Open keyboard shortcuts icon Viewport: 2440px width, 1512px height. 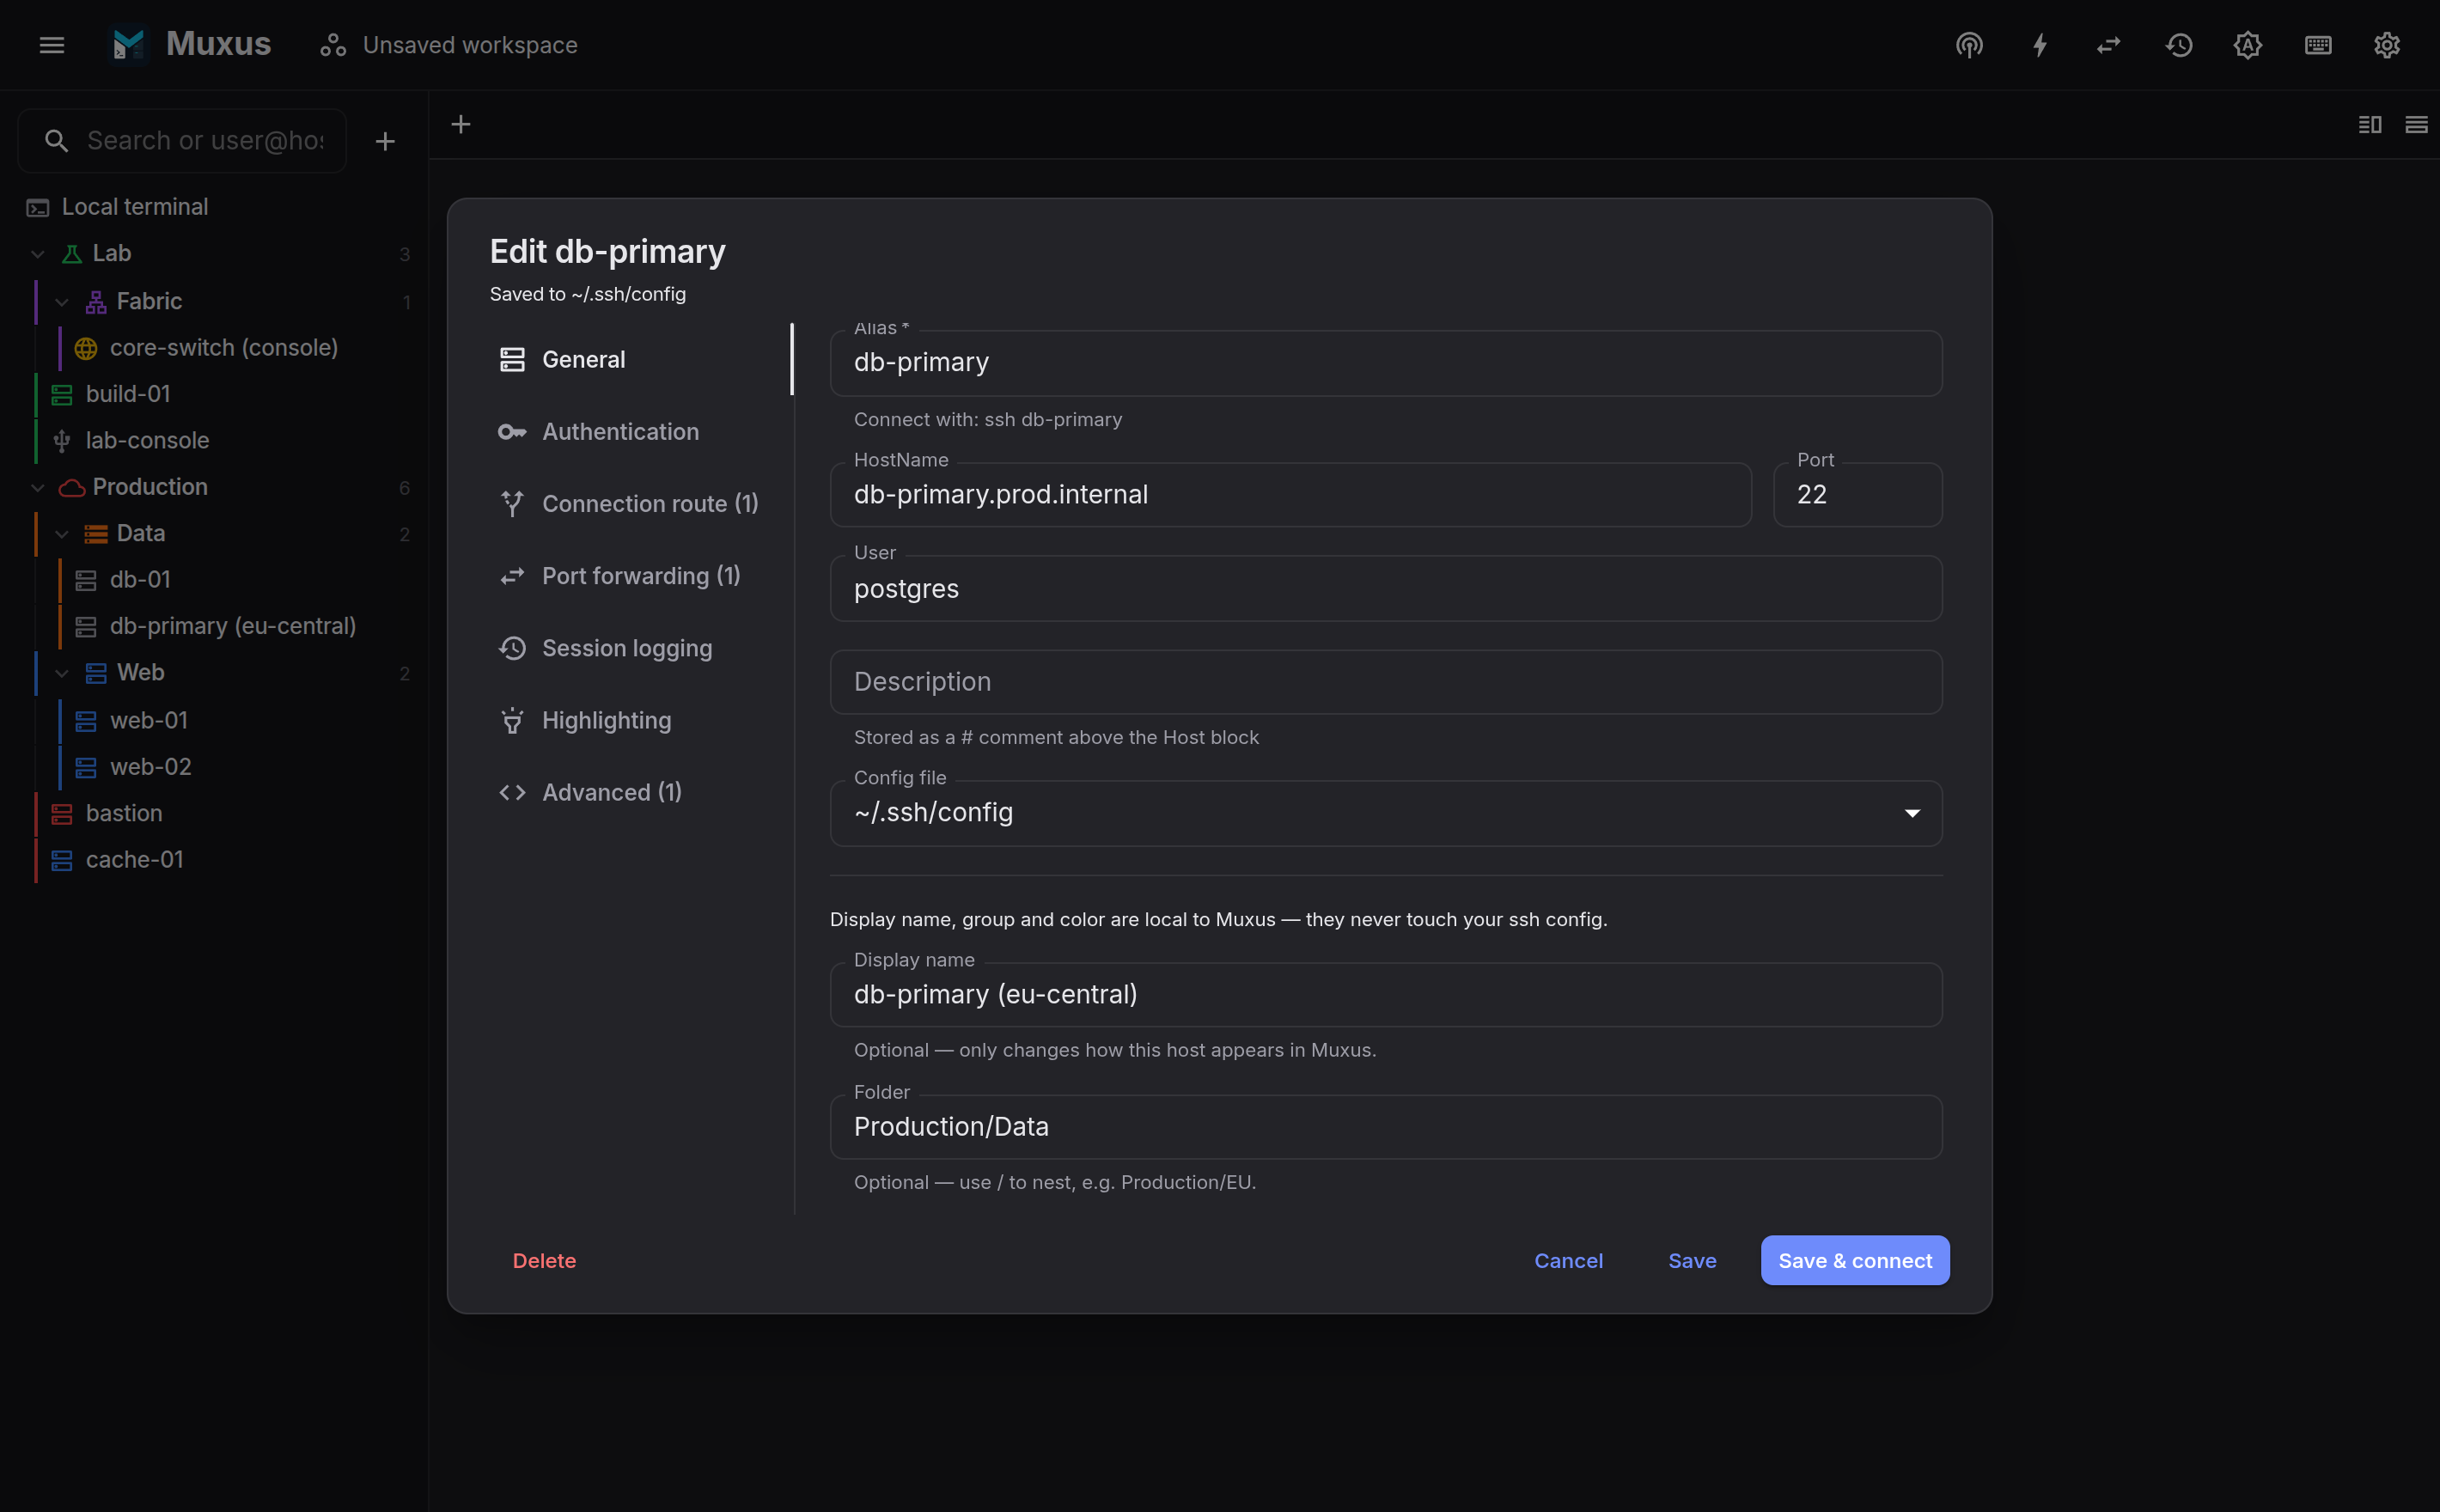pyautogui.click(x=2318, y=45)
